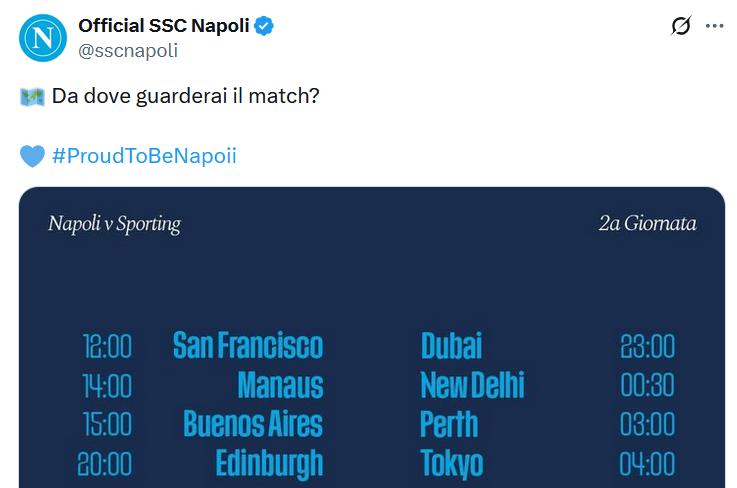Click the map emoji in the tweet
The width and height of the screenshot is (737, 488).
tap(32, 97)
